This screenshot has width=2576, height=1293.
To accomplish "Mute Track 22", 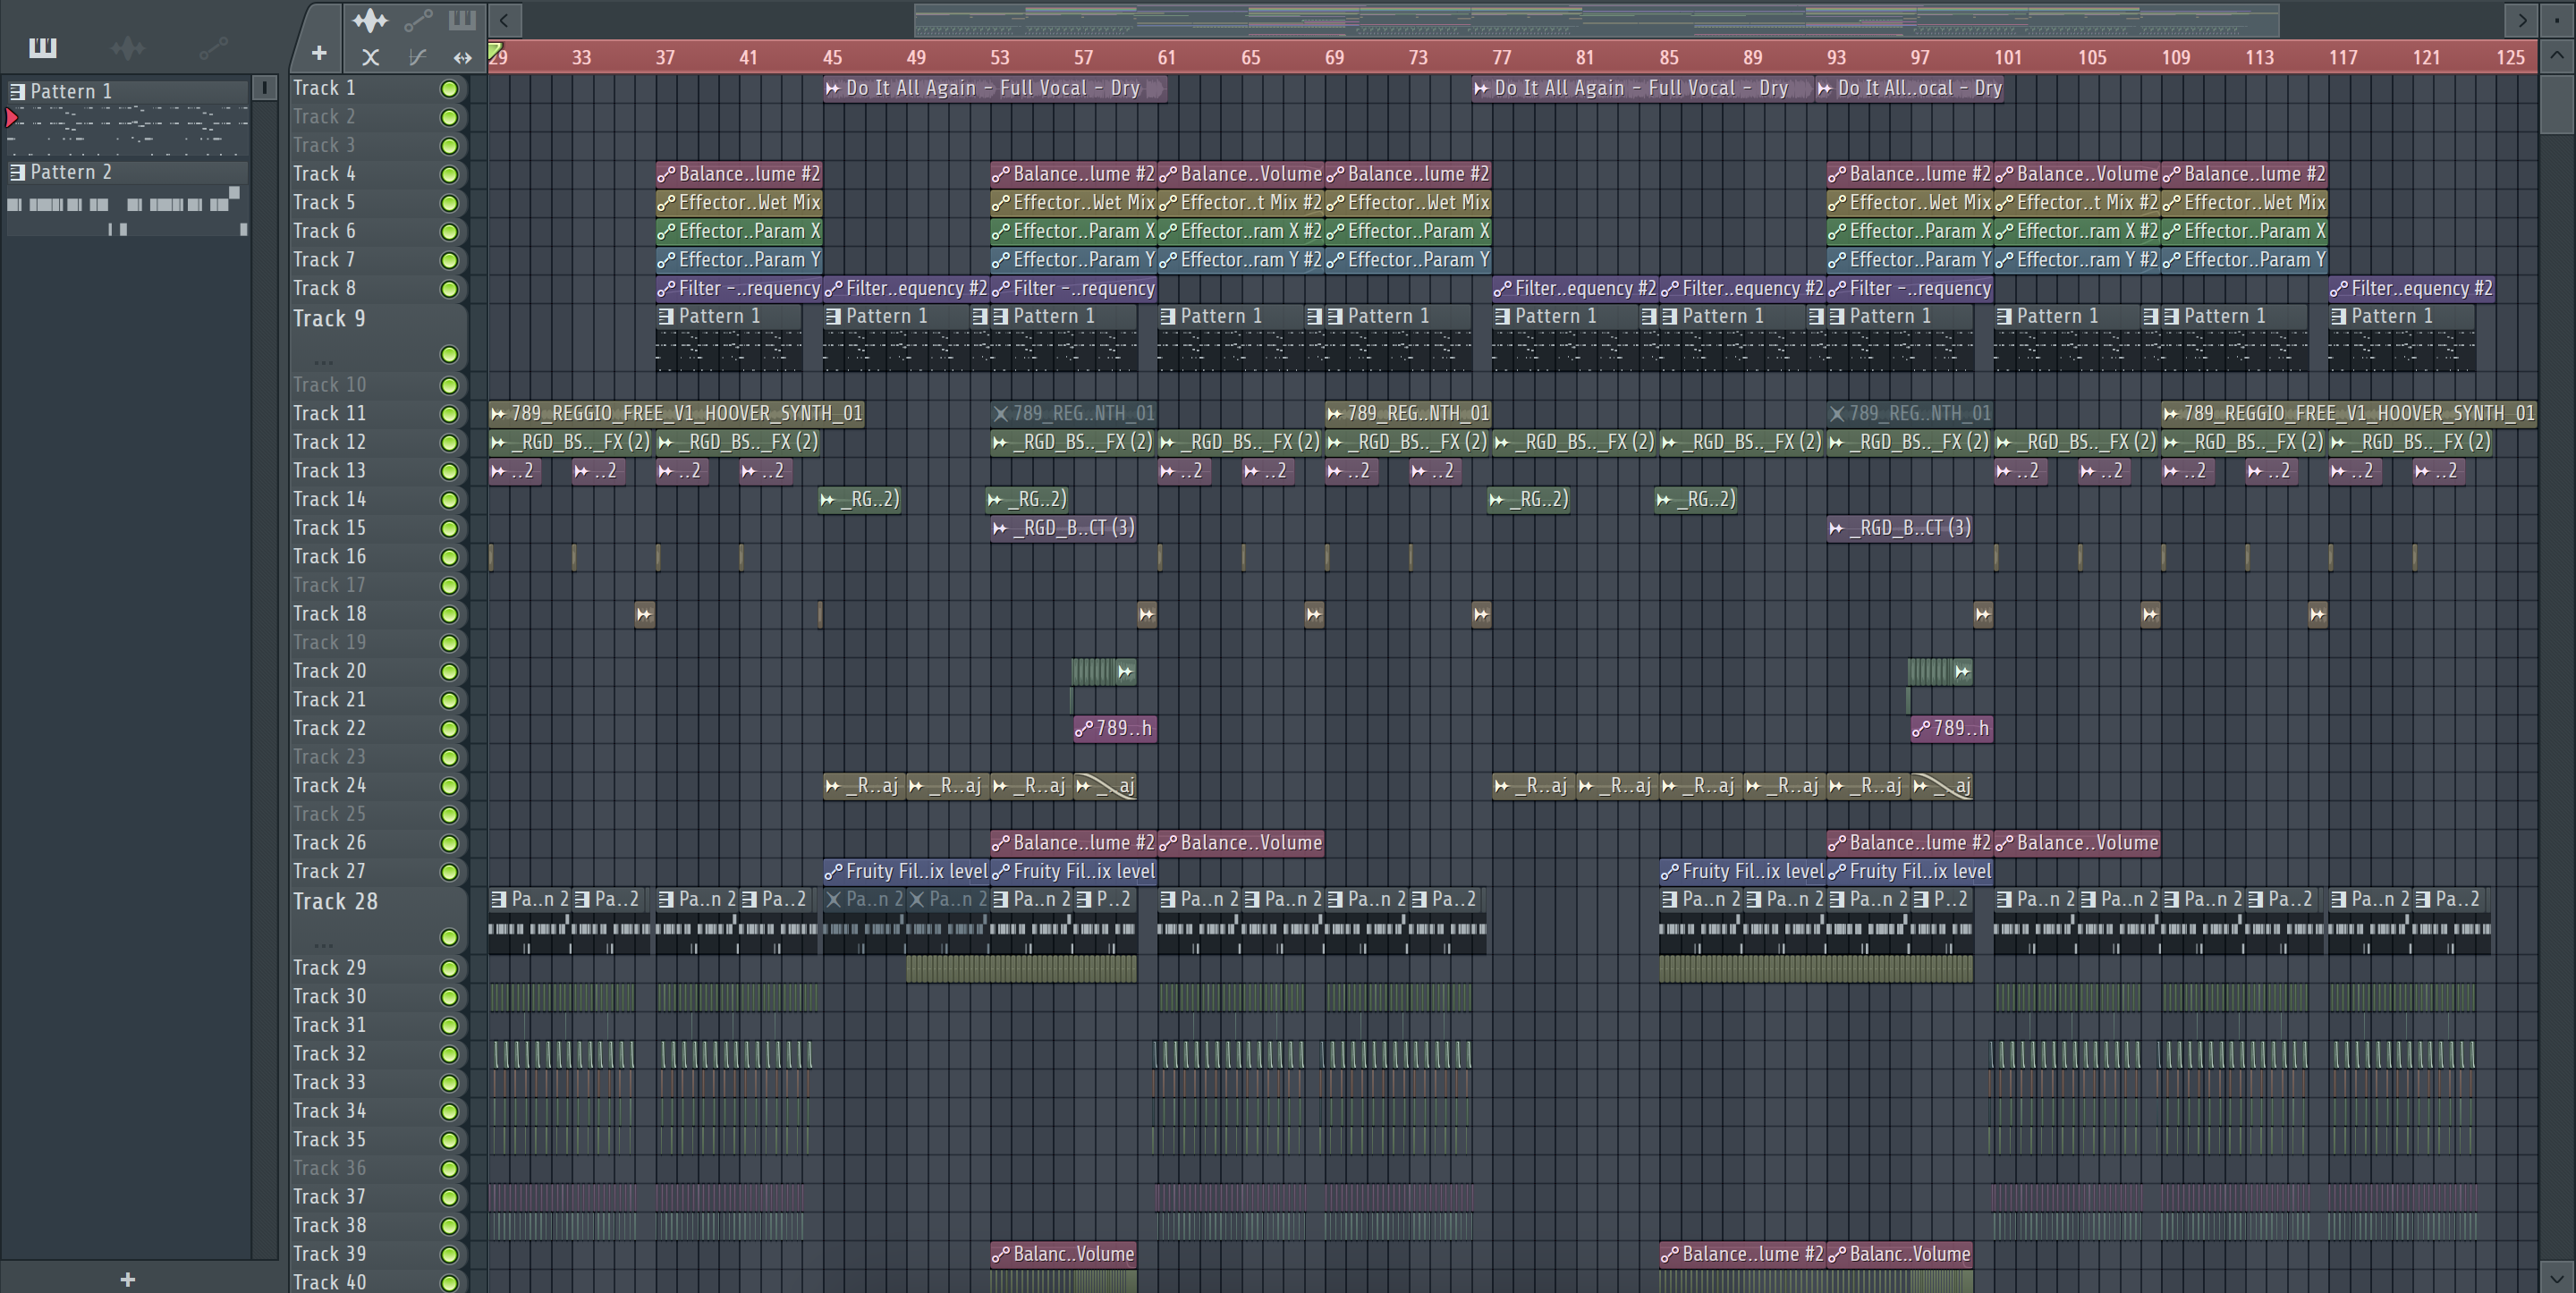I will (449, 729).
